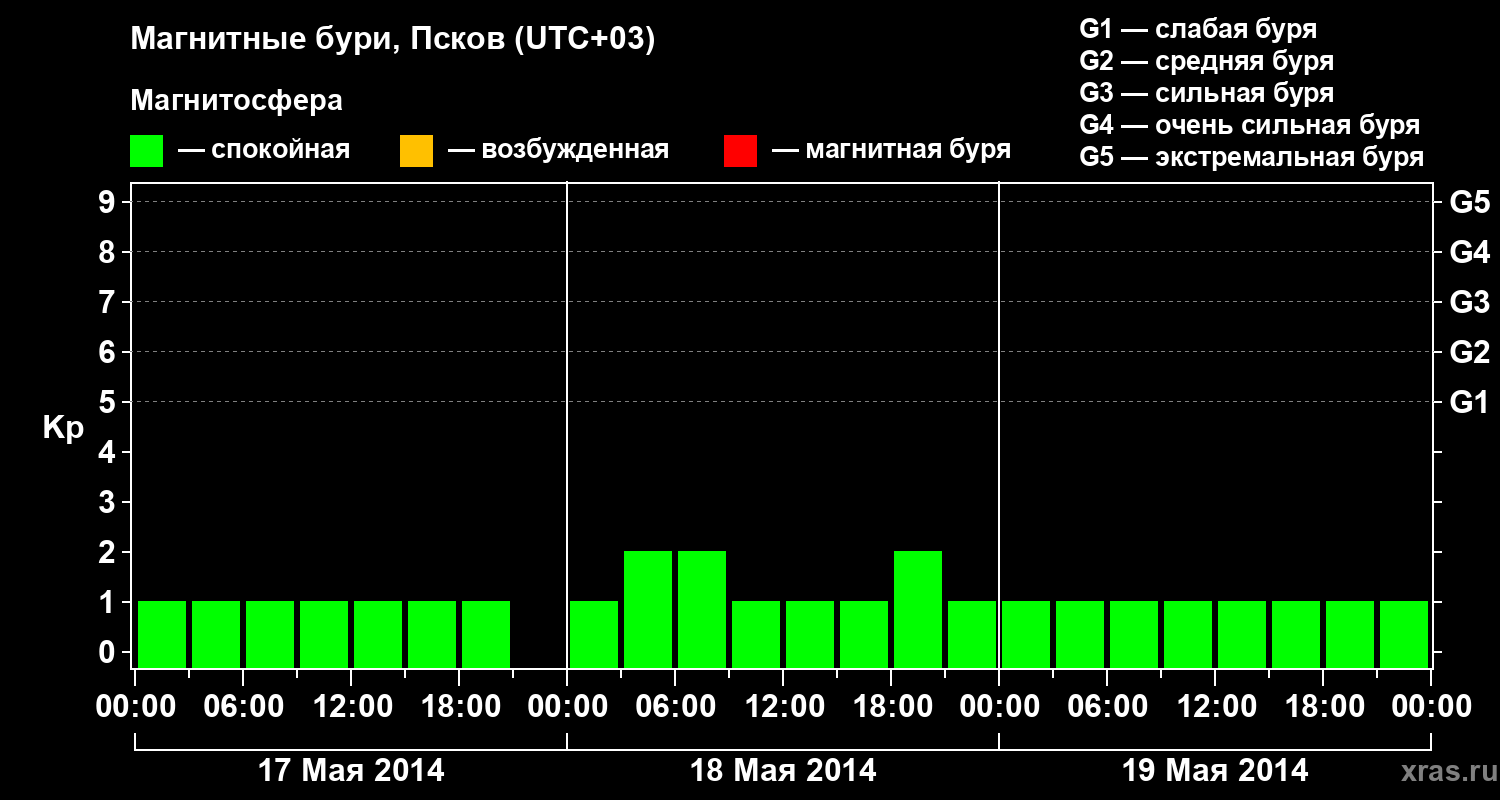Click the 12:00–15:00 bar on 19 May
Image resolution: width=1500 pixels, height=800 pixels.
1242,634
